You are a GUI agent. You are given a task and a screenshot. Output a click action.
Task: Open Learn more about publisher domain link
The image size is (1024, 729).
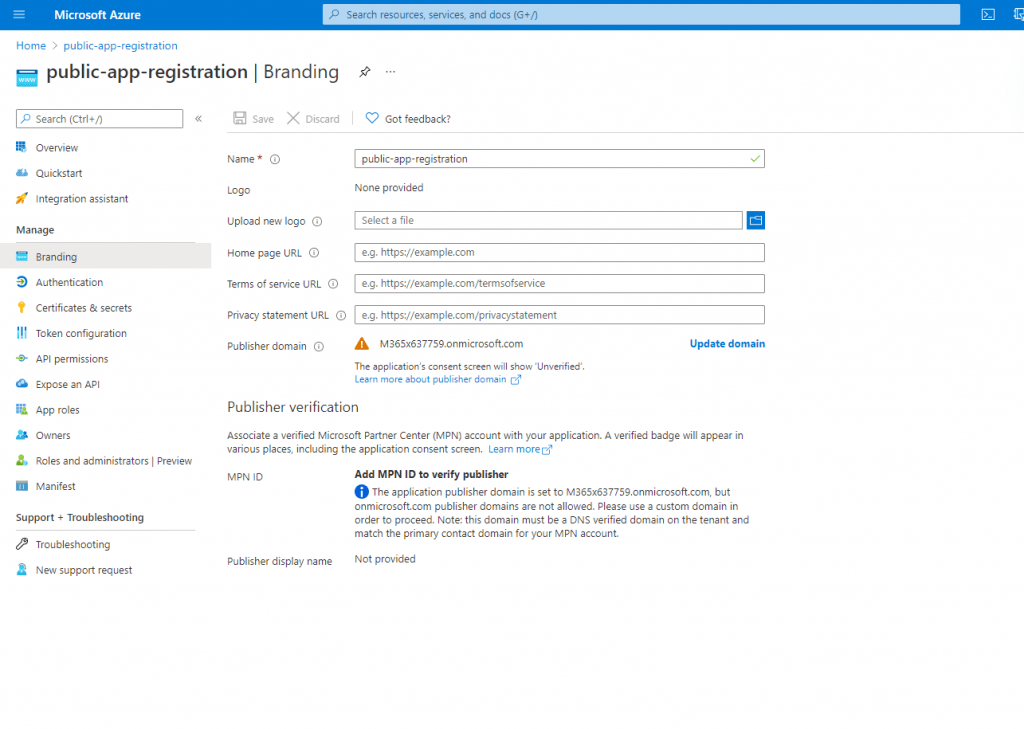pyautogui.click(x=431, y=380)
